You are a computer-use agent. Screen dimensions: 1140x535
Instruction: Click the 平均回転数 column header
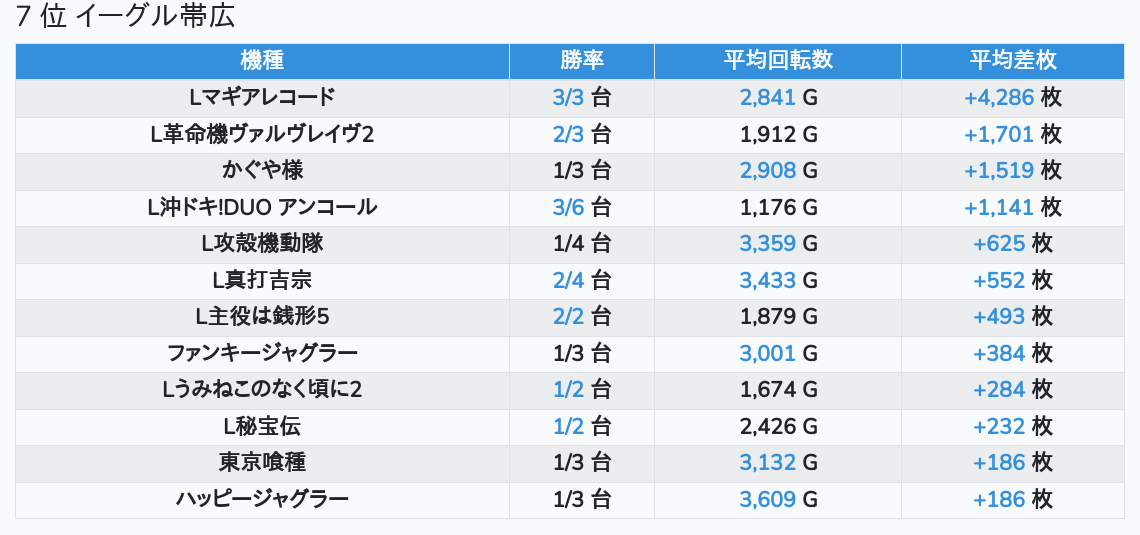tap(778, 61)
